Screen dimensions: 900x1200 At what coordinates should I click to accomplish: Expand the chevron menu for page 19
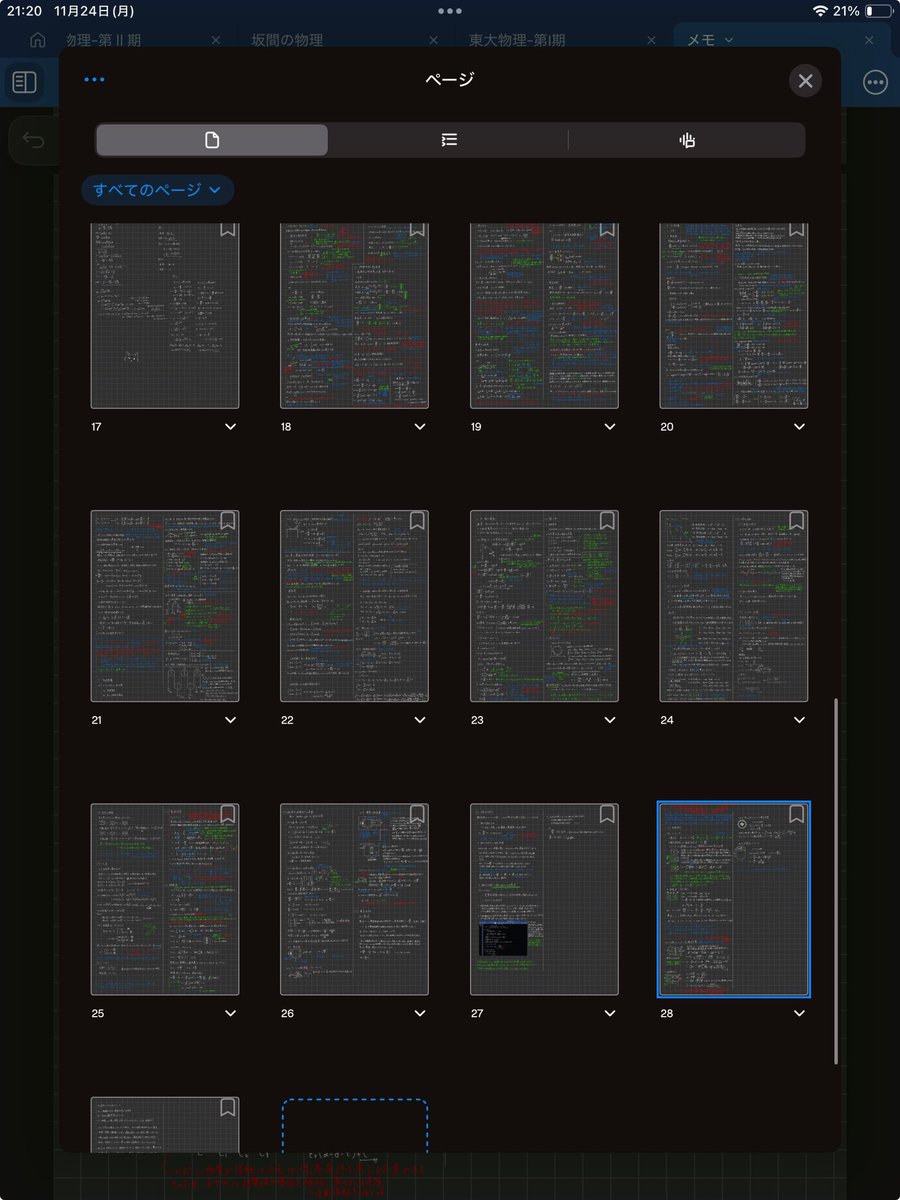(610, 427)
